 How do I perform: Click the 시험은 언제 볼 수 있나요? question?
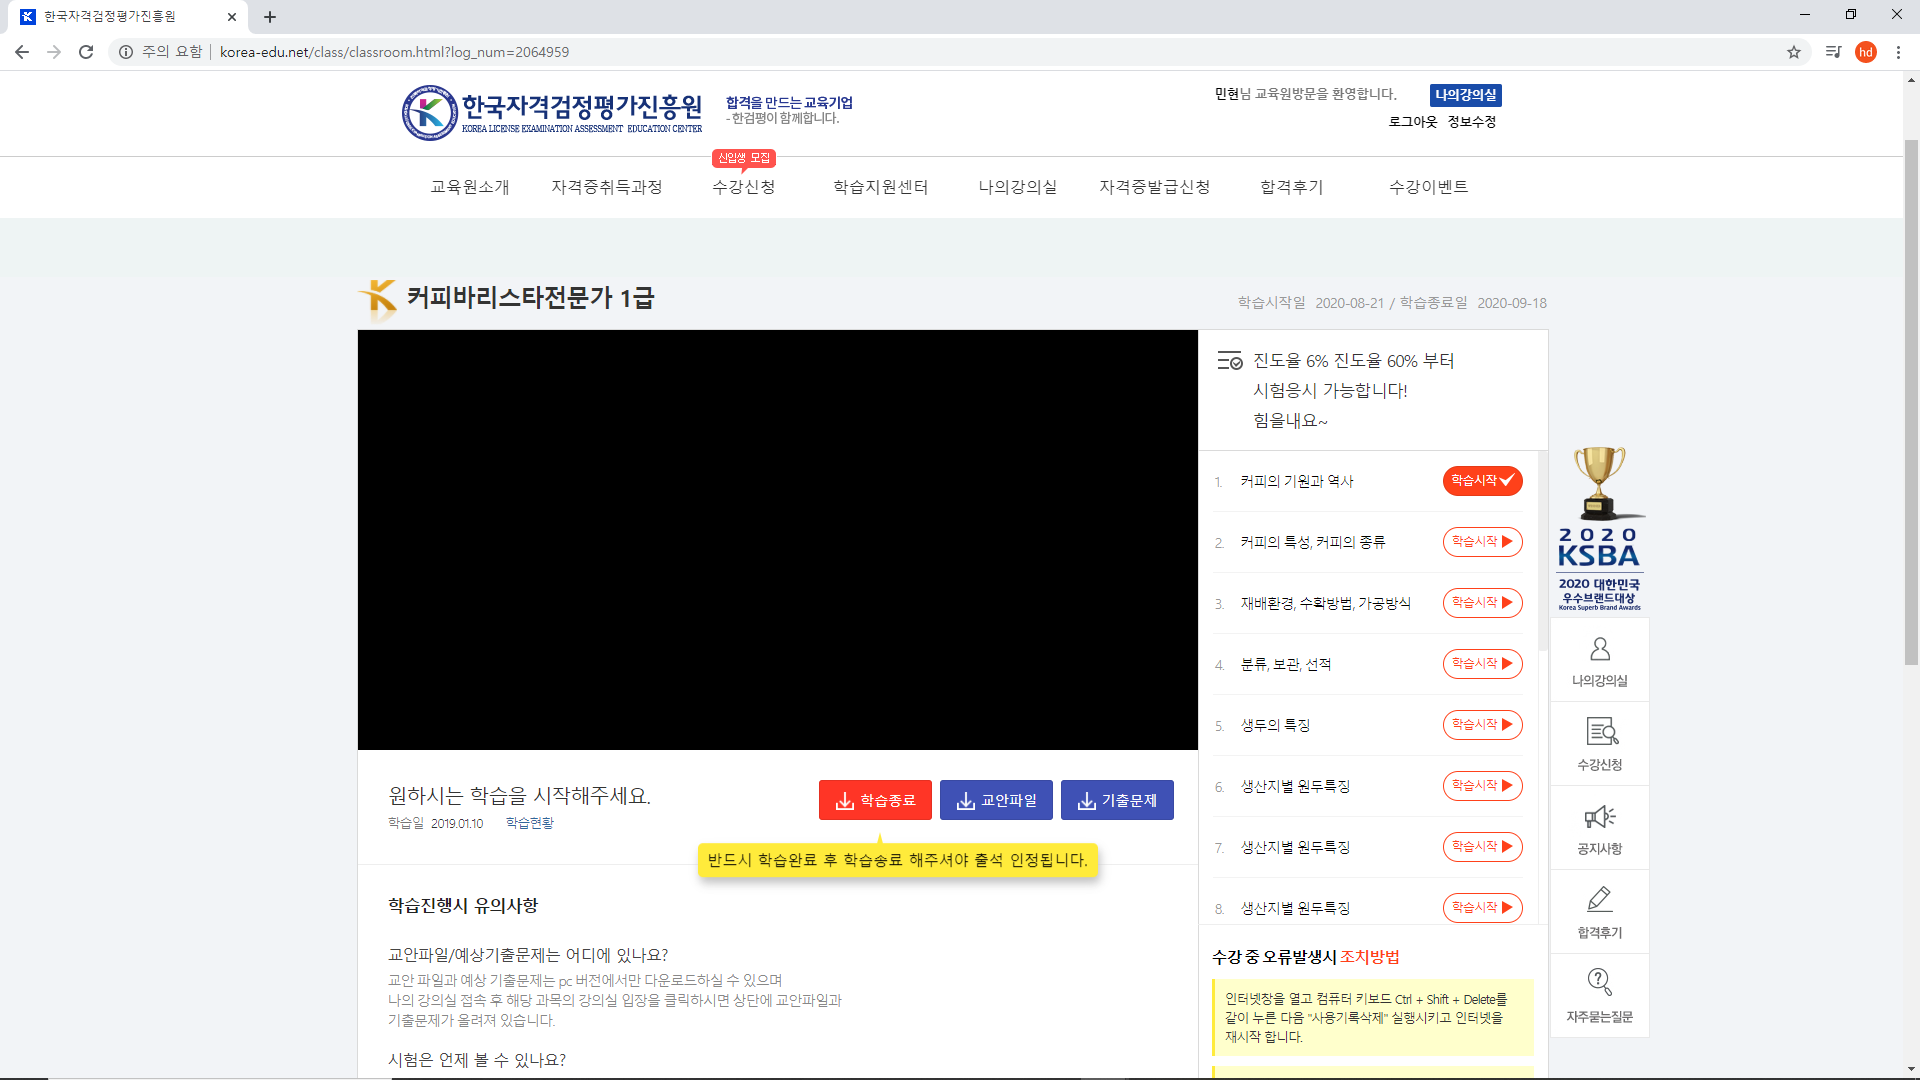coord(477,1060)
